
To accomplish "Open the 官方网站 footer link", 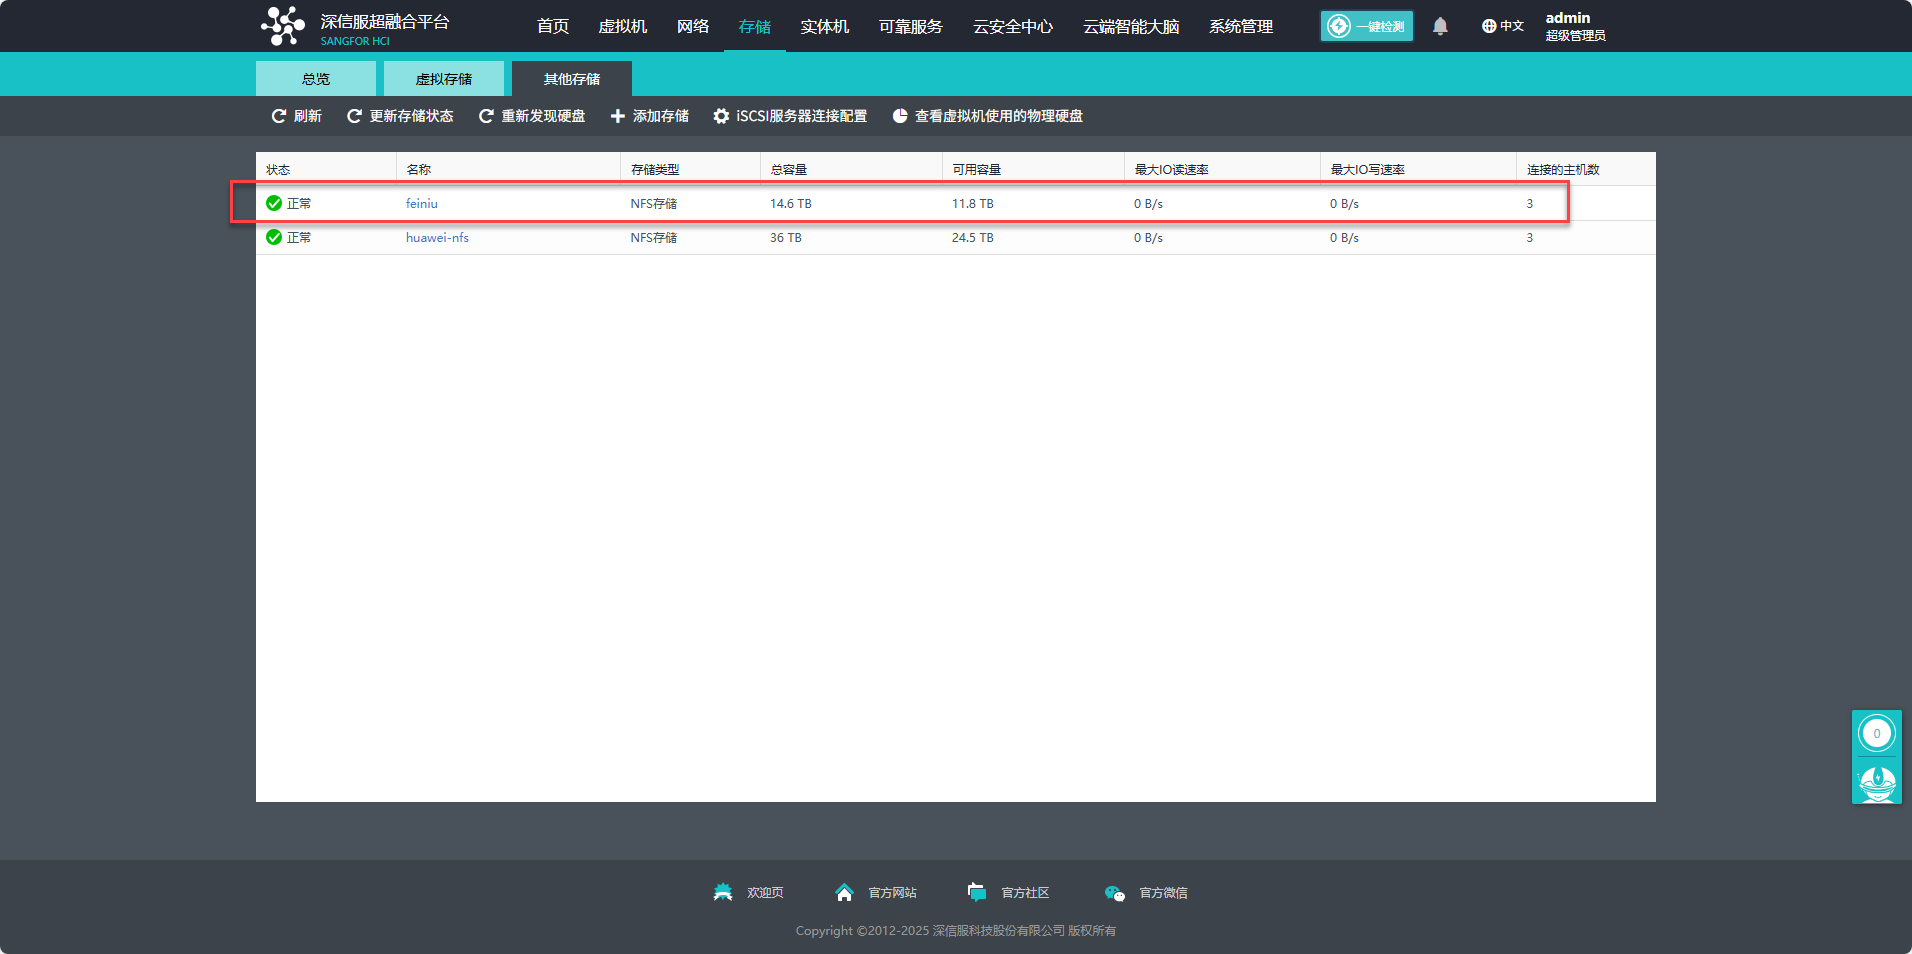I will pos(892,893).
